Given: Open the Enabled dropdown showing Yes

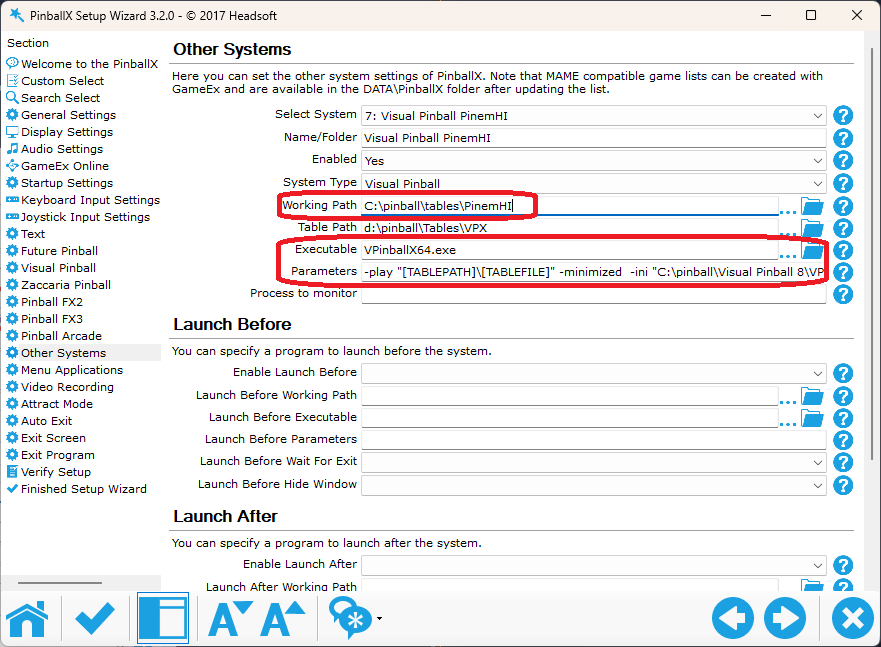Looking at the screenshot, I should click(x=593, y=161).
